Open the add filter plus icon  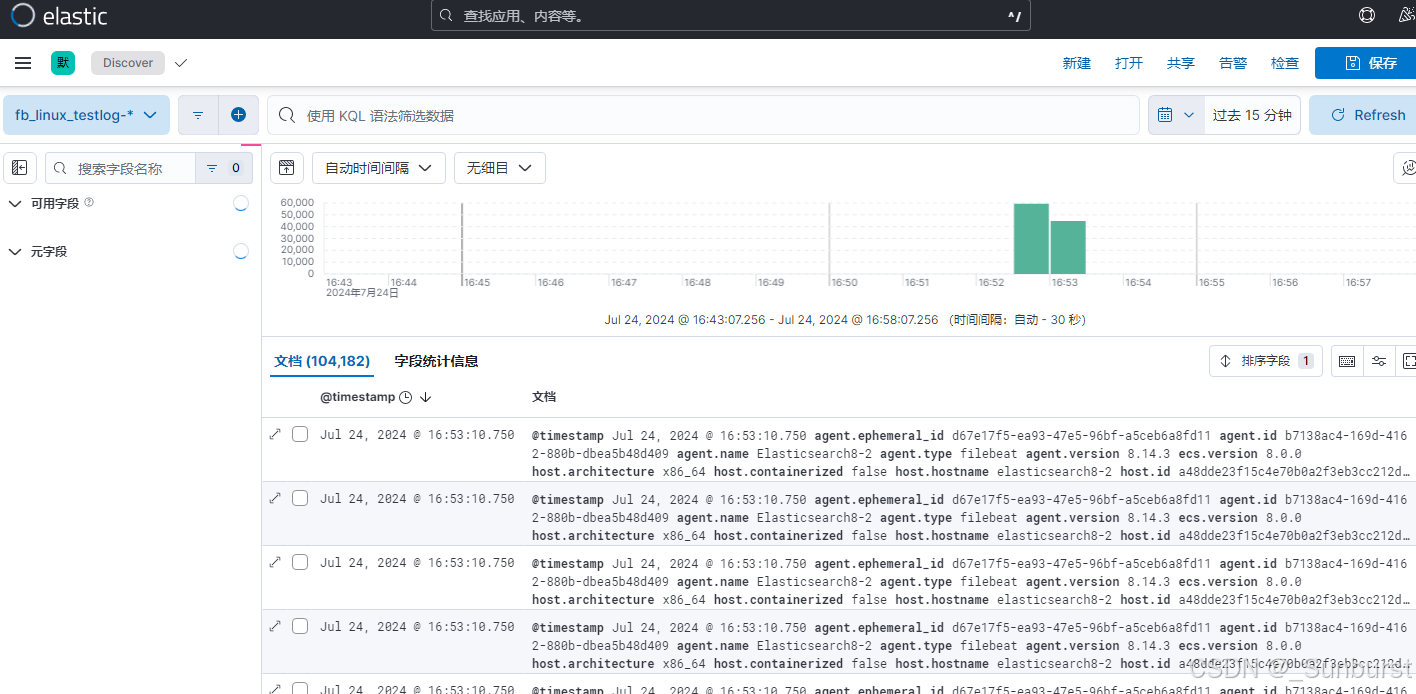(238, 114)
